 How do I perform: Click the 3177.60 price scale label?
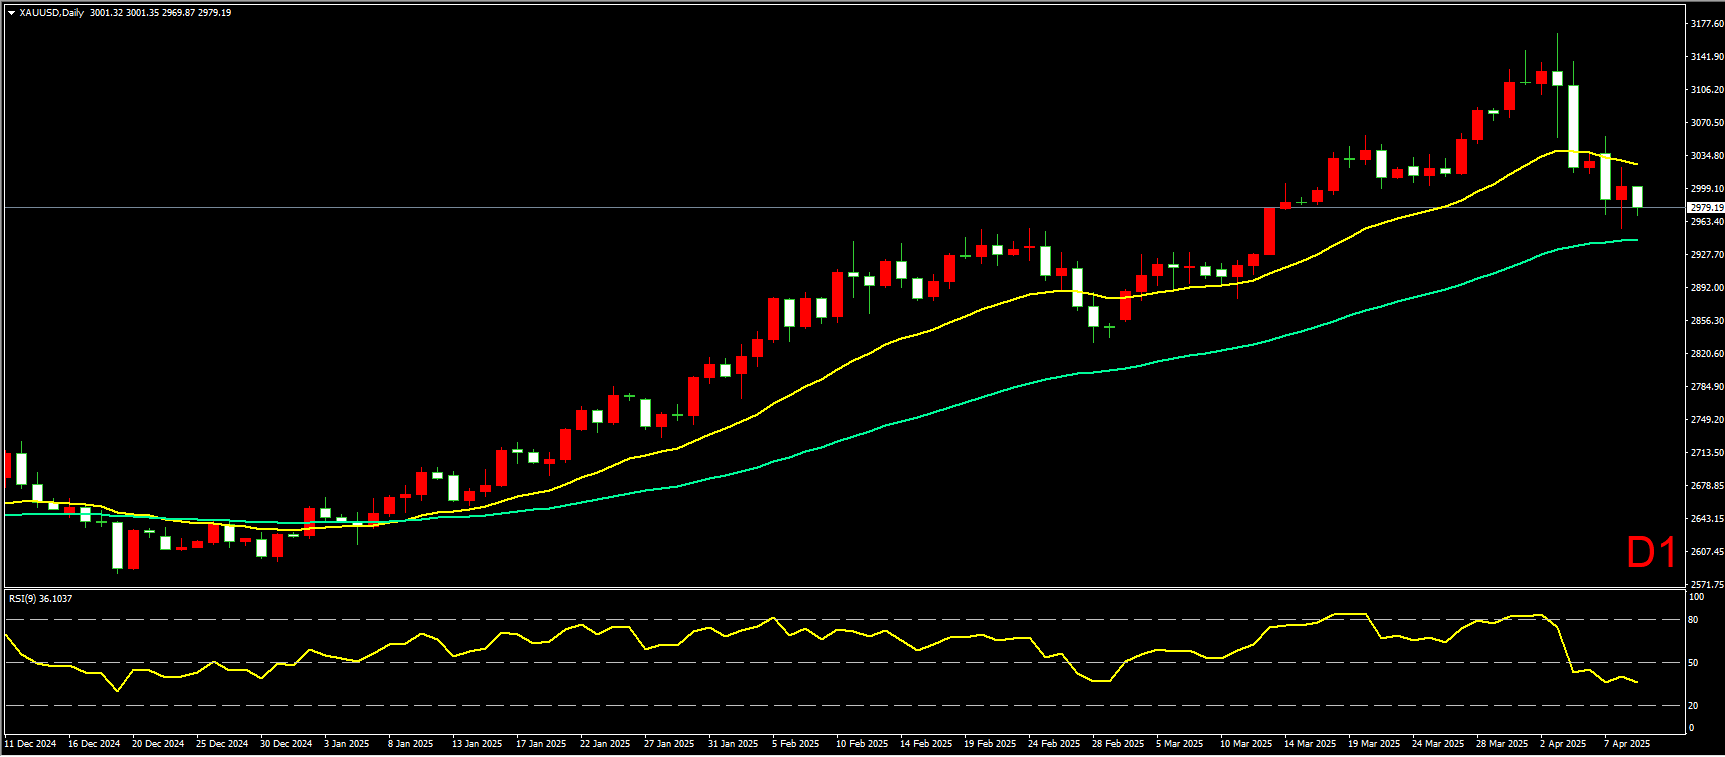coord(1707,23)
